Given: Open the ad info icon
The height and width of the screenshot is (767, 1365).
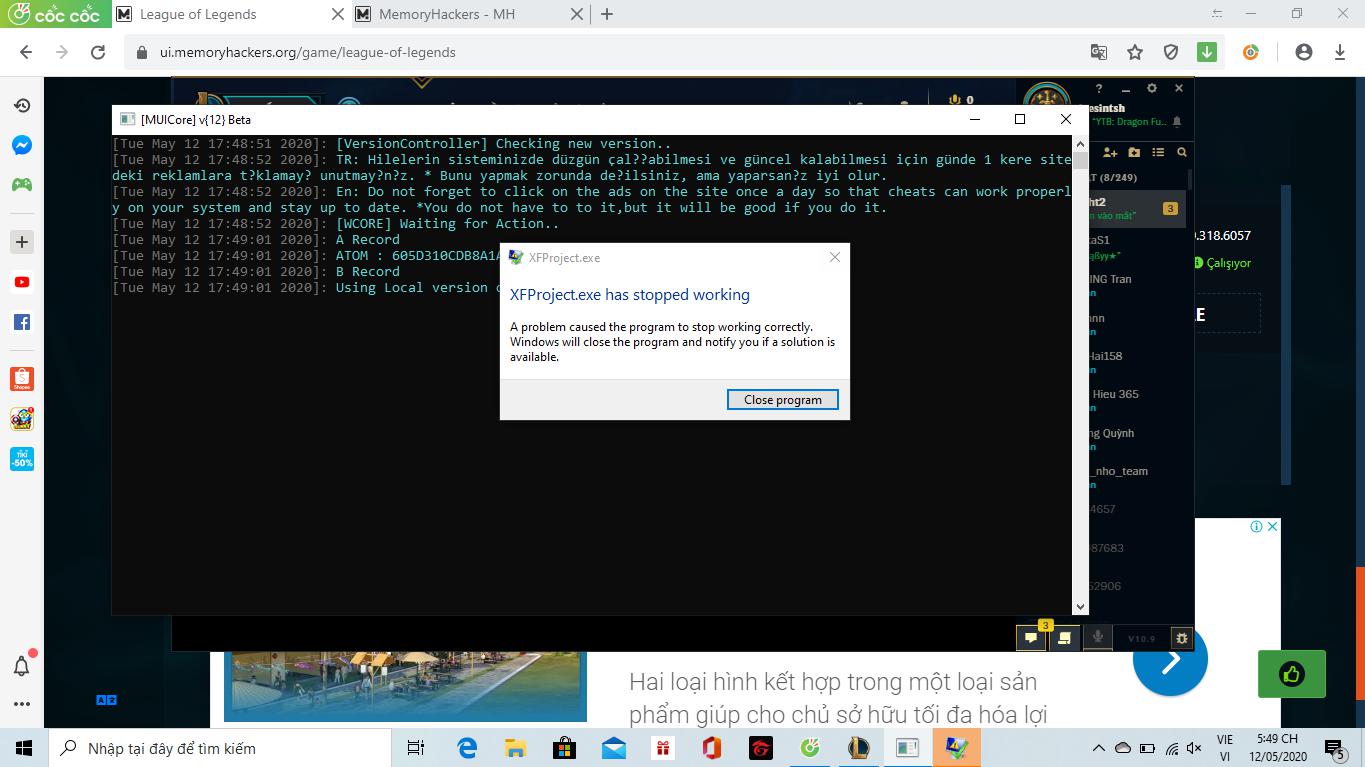Looking at the screenshot, I should [1257, 526].
